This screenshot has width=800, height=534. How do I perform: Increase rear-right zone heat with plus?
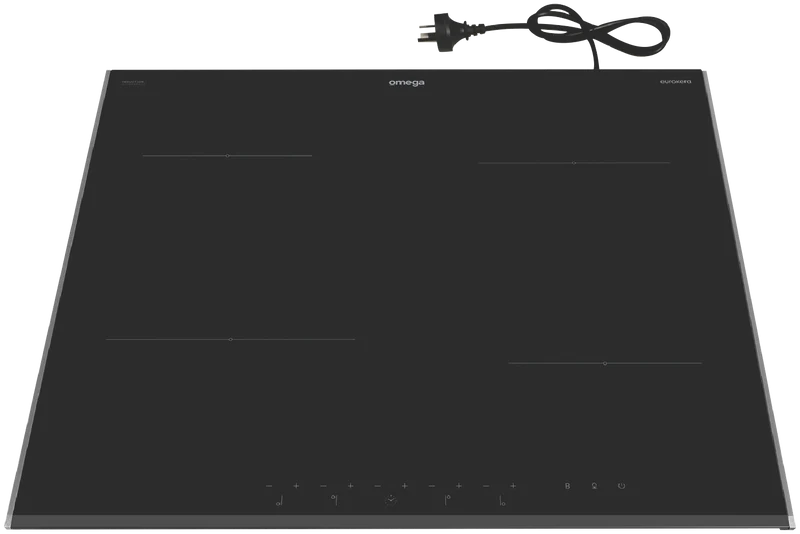(x=459, y=486)
